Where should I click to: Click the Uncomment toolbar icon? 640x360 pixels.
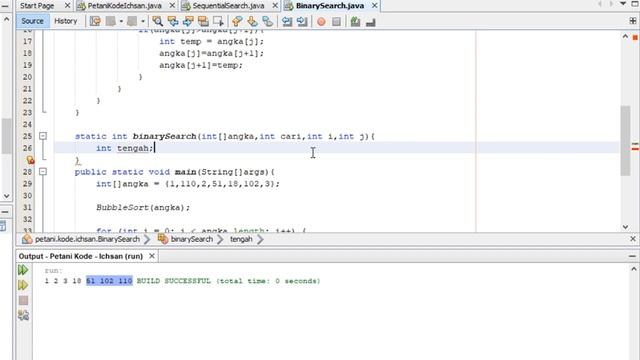tap(371, 21)
